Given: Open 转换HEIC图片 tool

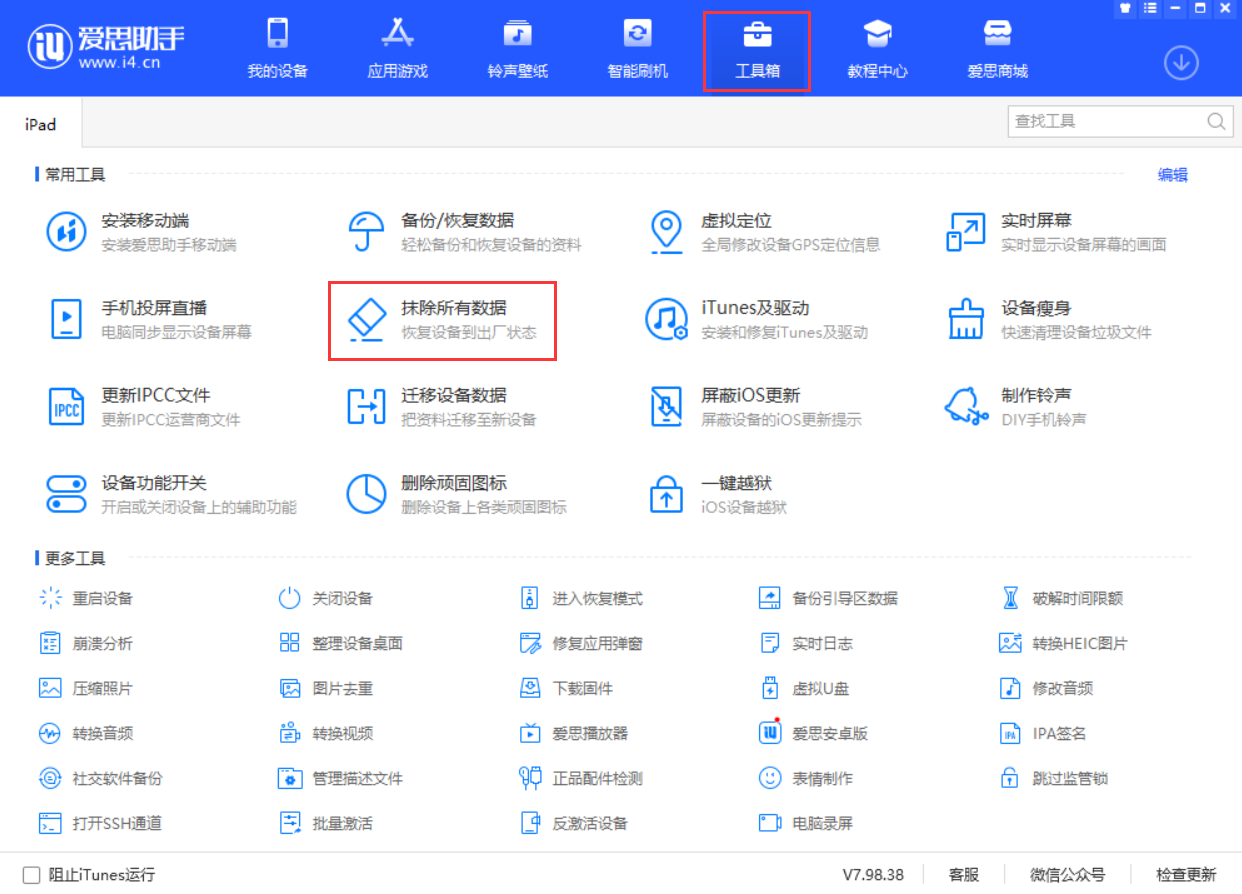Looking at the screenshot, I should (x=1063, y=643).
